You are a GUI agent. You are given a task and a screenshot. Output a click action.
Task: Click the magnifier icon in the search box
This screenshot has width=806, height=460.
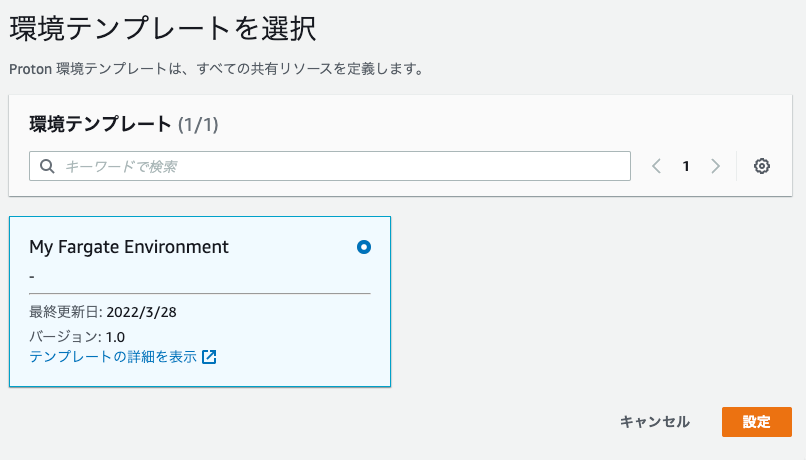point(47,166)
